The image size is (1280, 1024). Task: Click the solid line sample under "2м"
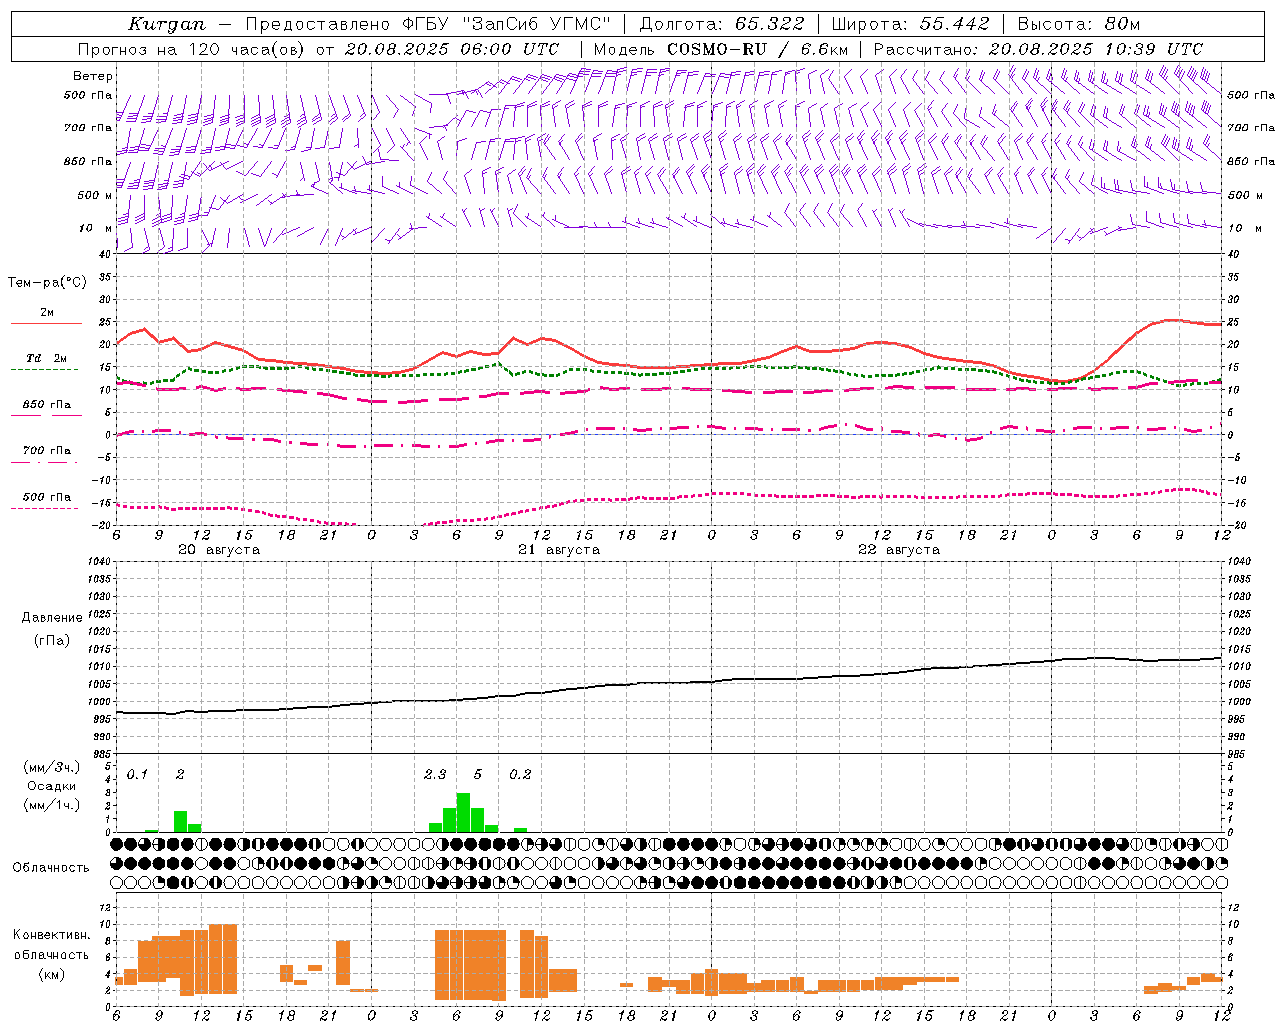click(46, 324)
